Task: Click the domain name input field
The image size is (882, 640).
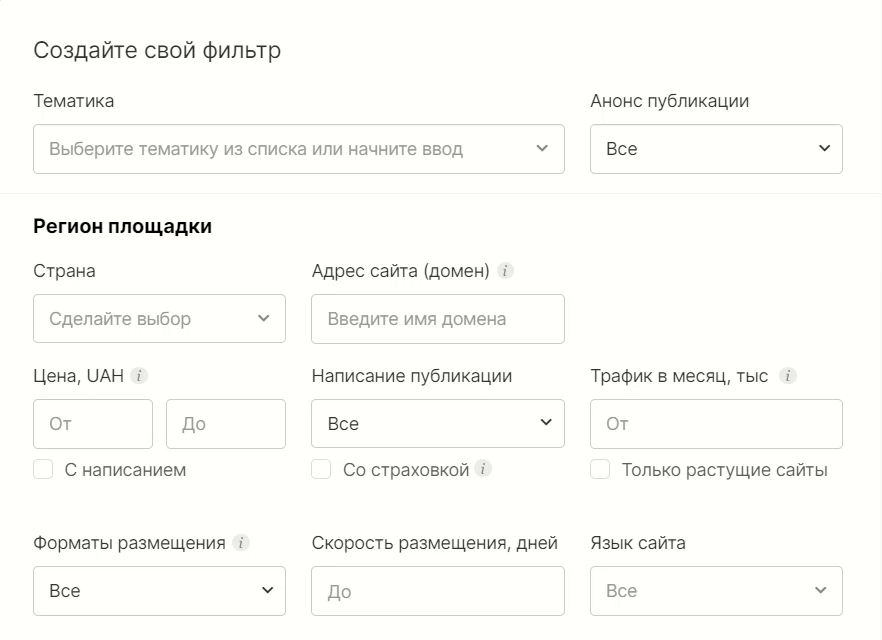Action: point(438,318)
